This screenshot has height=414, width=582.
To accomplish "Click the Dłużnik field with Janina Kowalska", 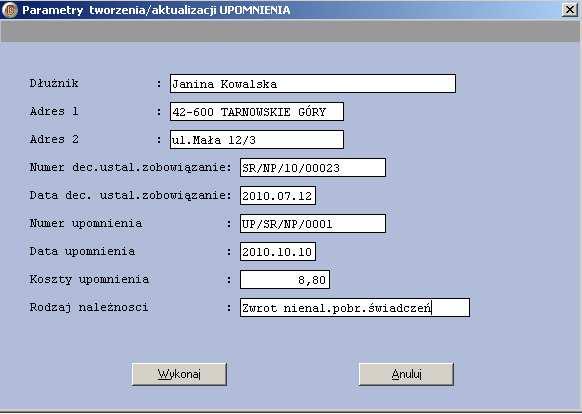I will click(x=313, y=84).
